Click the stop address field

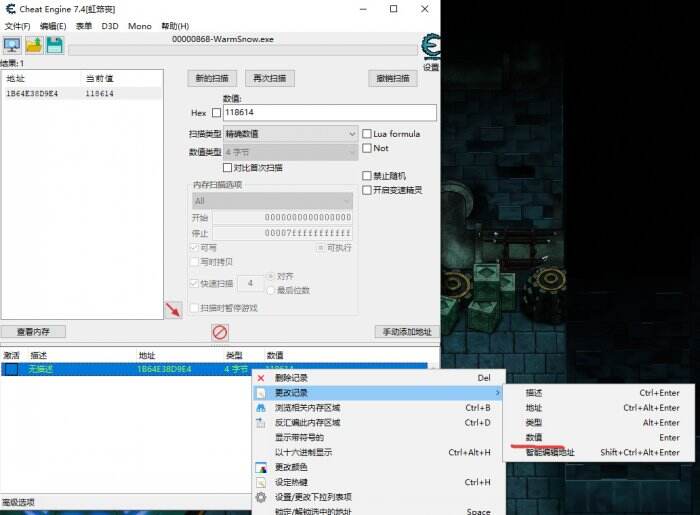pos(283,233)
